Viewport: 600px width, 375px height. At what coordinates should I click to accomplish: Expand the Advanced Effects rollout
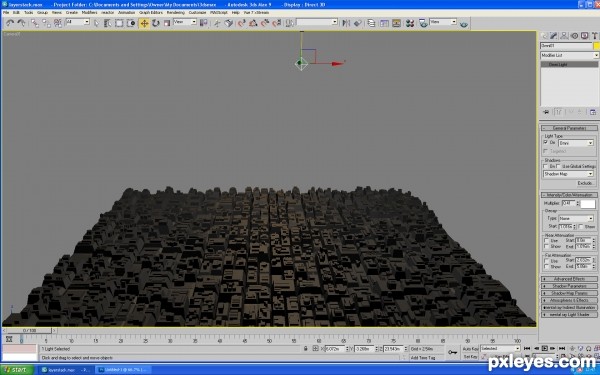[569, 279]
